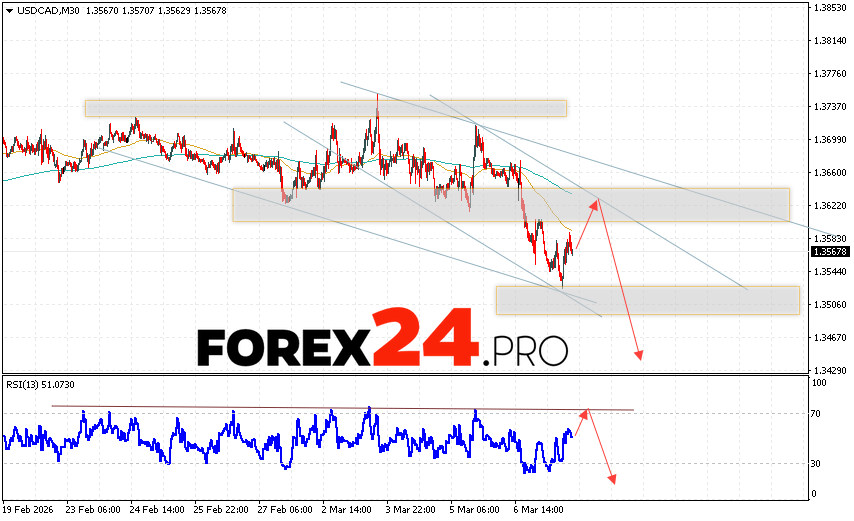
Task: Click the 3 Mar 22:00 time label
Action: 410,507
